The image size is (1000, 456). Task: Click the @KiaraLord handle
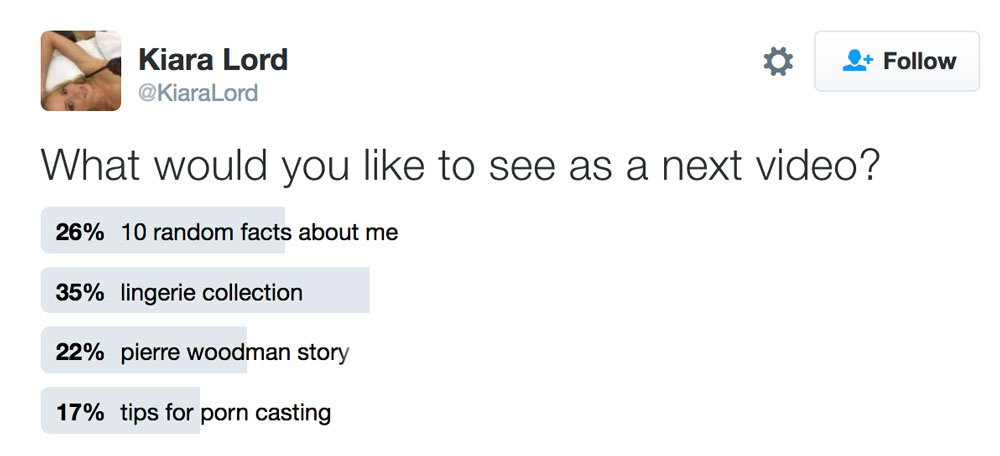[198, 93]
